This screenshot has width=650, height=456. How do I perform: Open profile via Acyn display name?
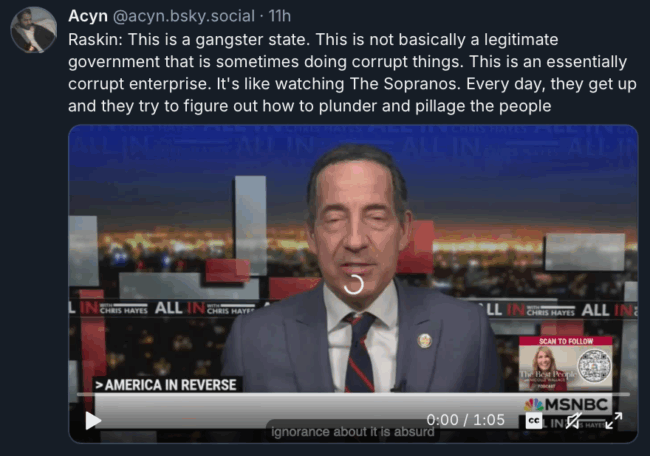coord(88,16)
